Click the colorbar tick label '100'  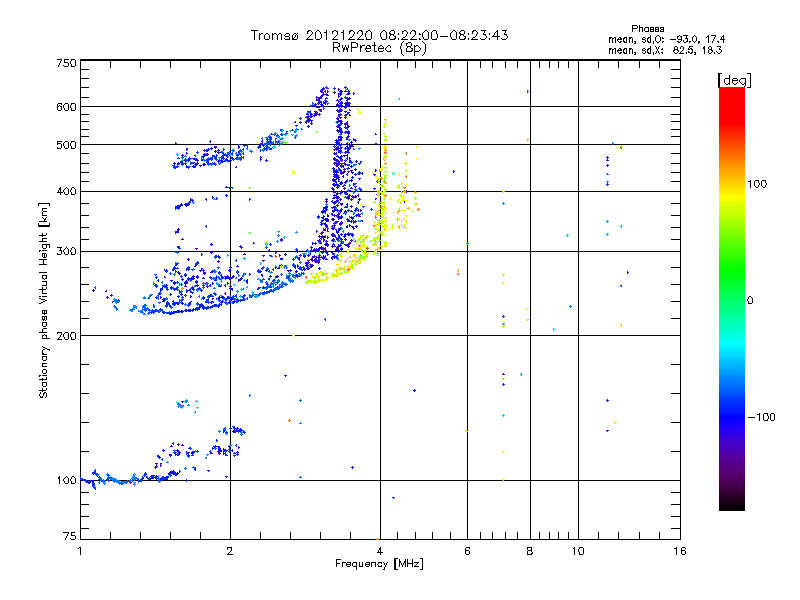click(x=757, y=184)
